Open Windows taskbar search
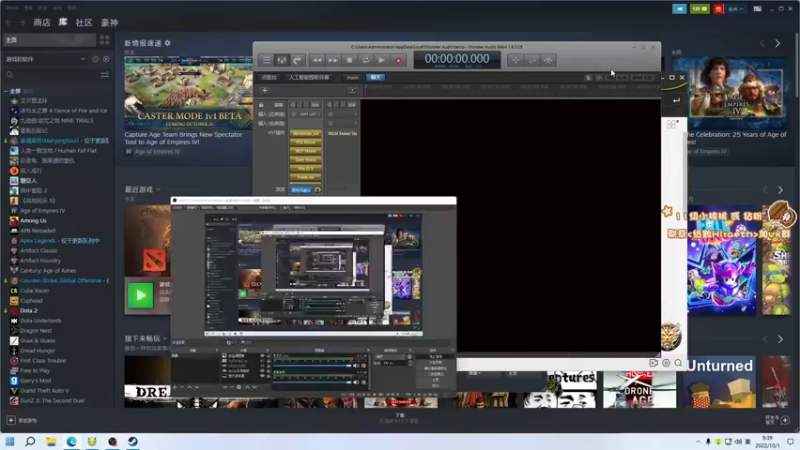Screen dimensions: 800x450 tap(30, 441)
